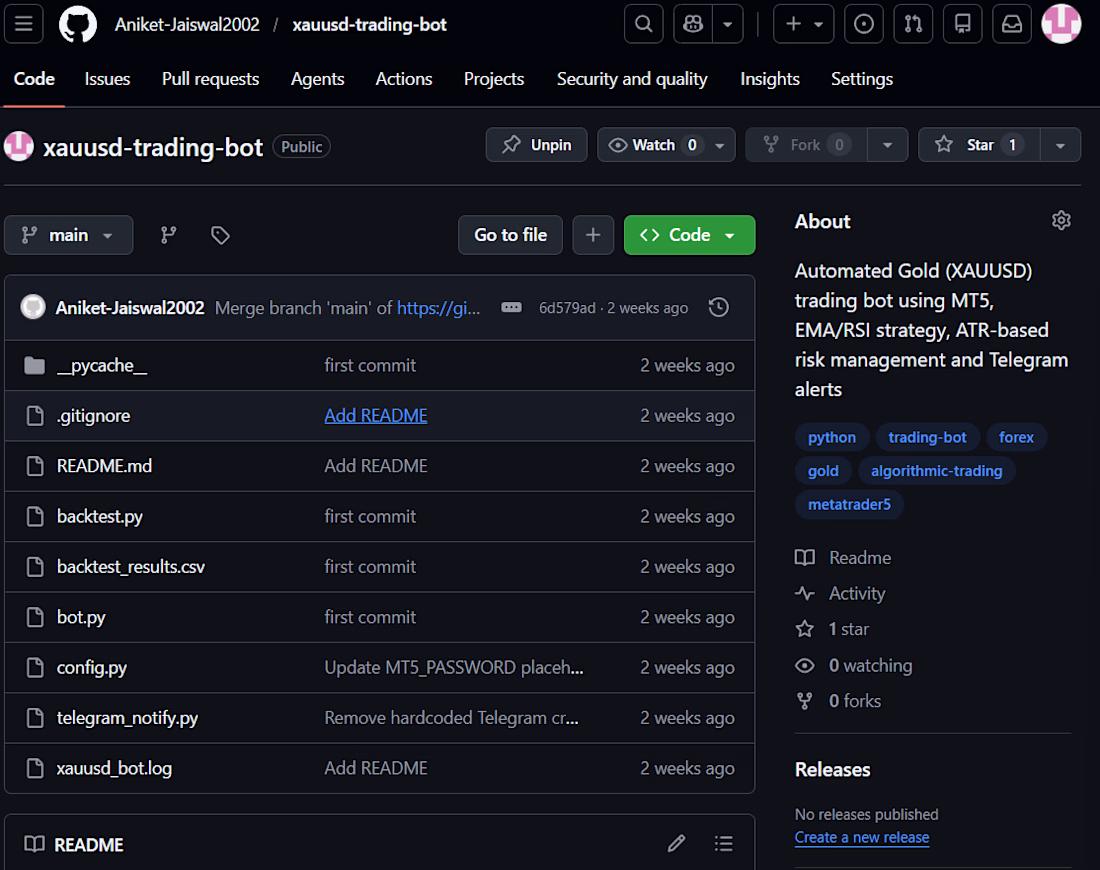This screenshot has height=870, width=1100.
Task: Open config.py file
Action: (x=91, y=668)
